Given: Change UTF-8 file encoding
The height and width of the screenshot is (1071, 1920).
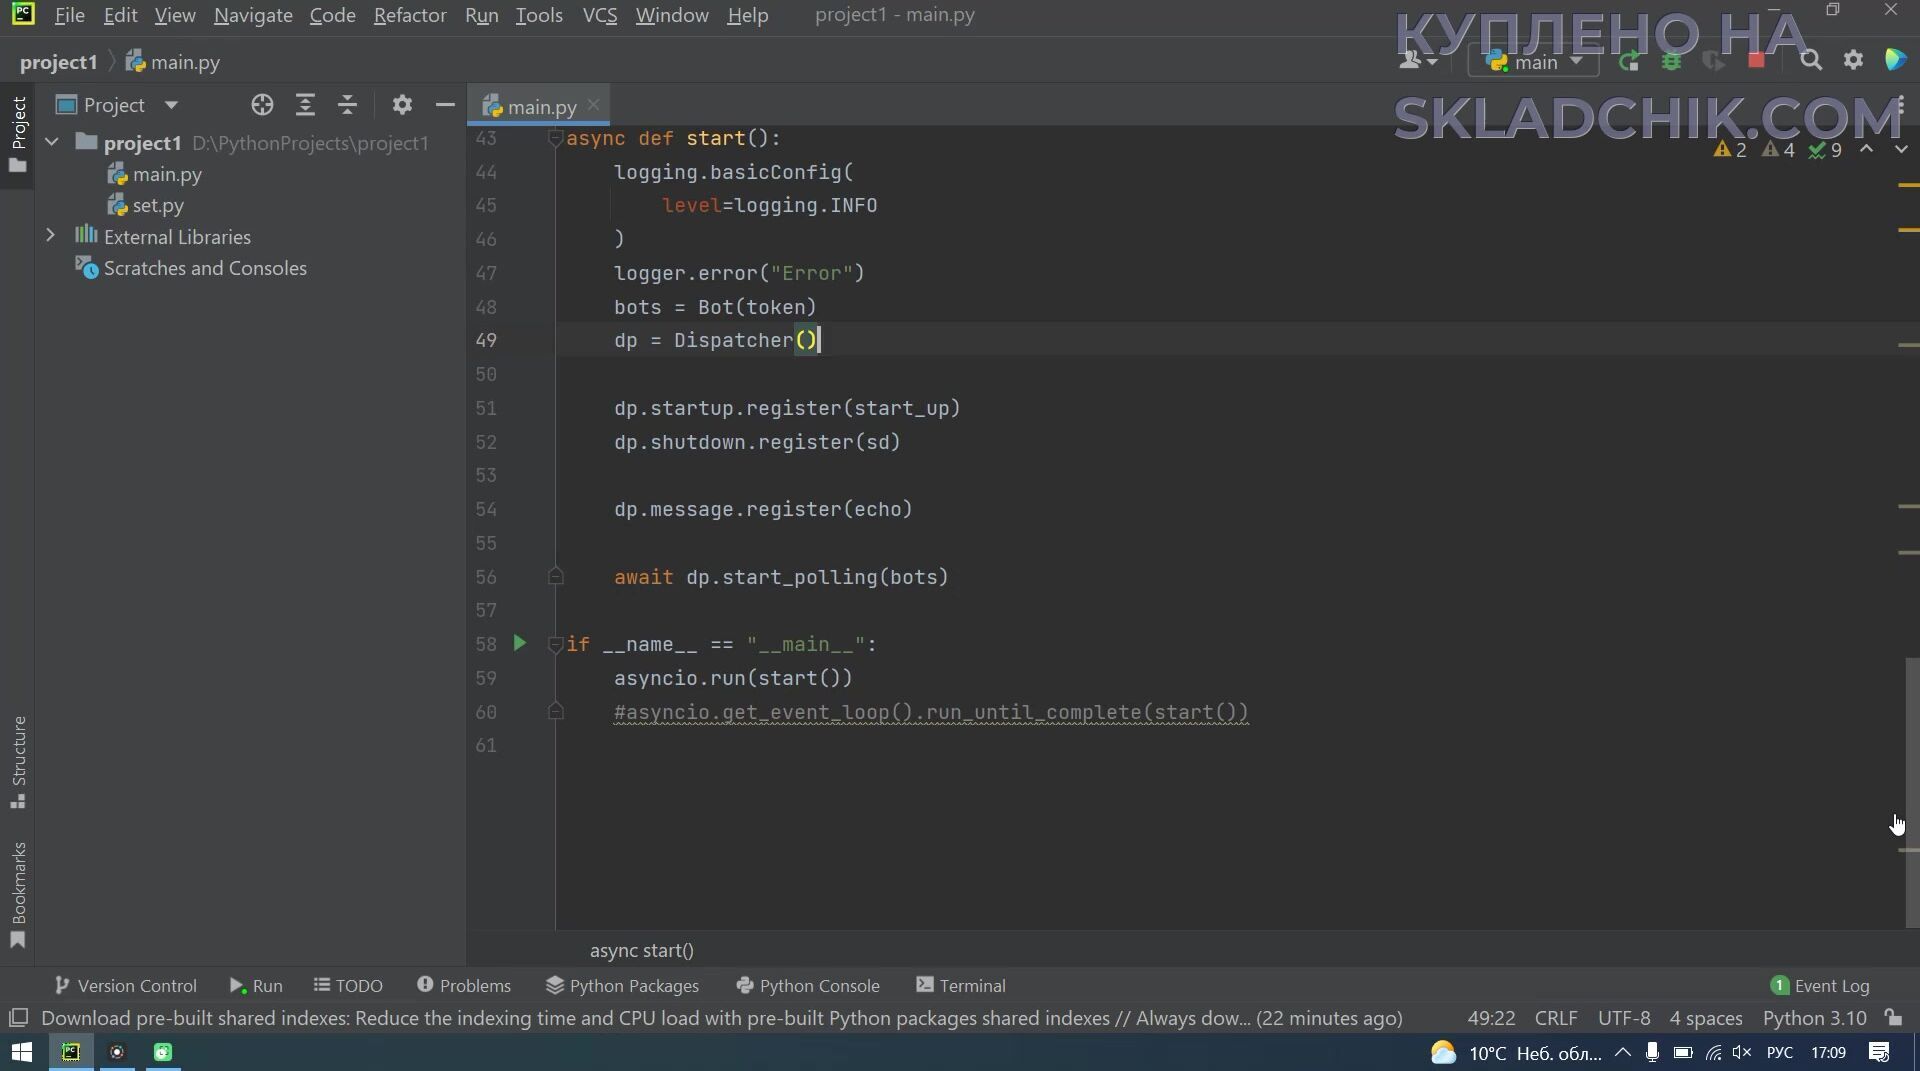Looking at the screenshot, I should coord(1624,1018).
